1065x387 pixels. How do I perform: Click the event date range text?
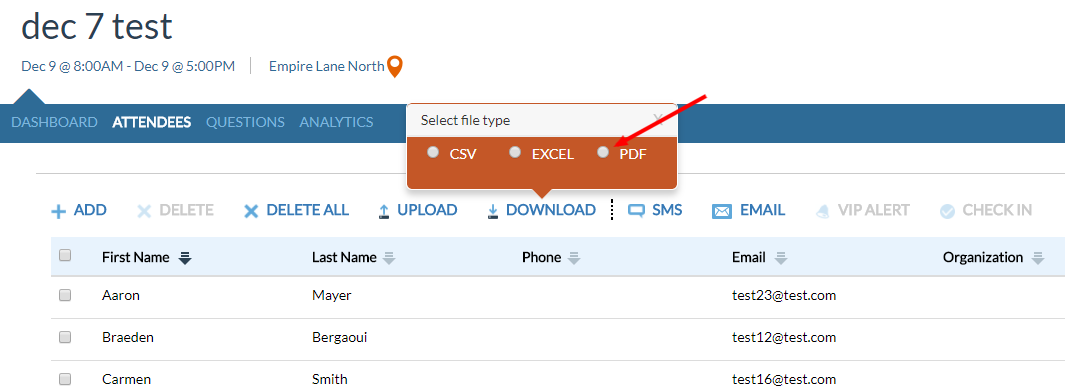tap(128, 66)
